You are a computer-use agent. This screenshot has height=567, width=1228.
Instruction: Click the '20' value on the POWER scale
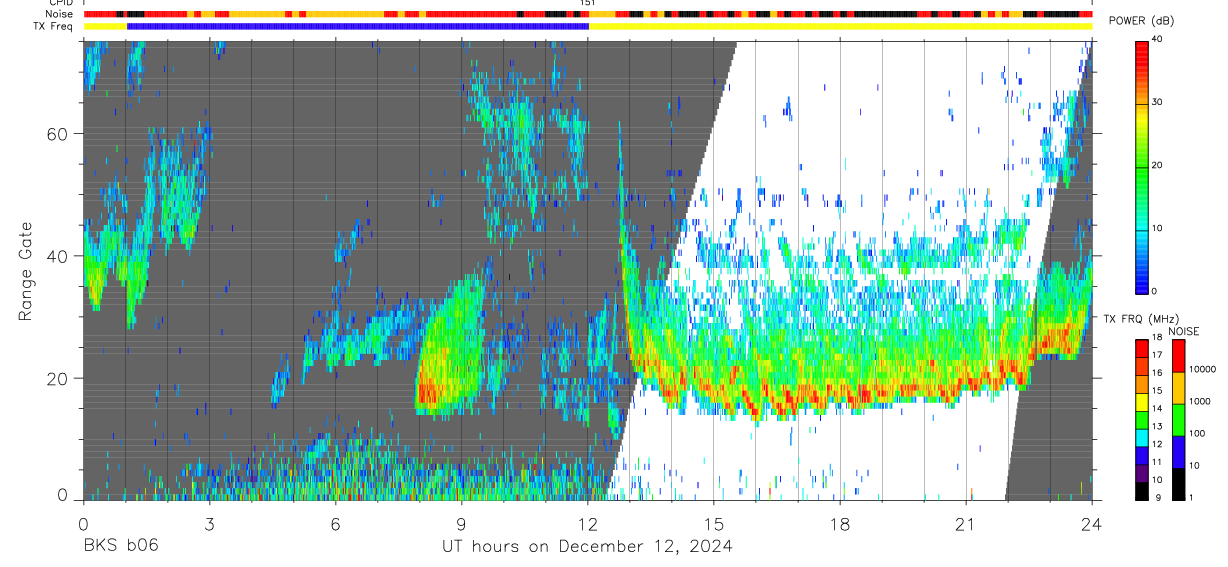[x=1156, y=165]
